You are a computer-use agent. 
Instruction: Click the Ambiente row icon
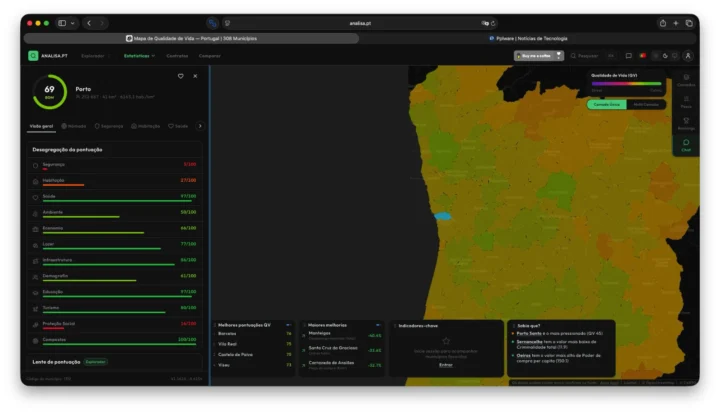coord(35,214)
